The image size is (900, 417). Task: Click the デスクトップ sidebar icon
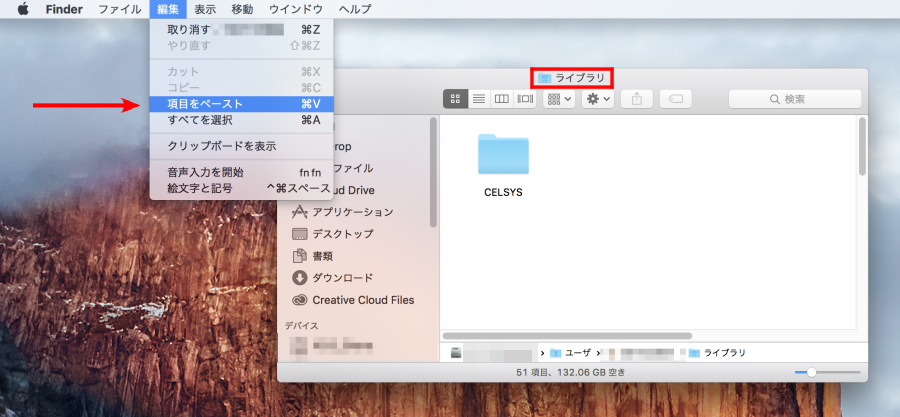300,234
